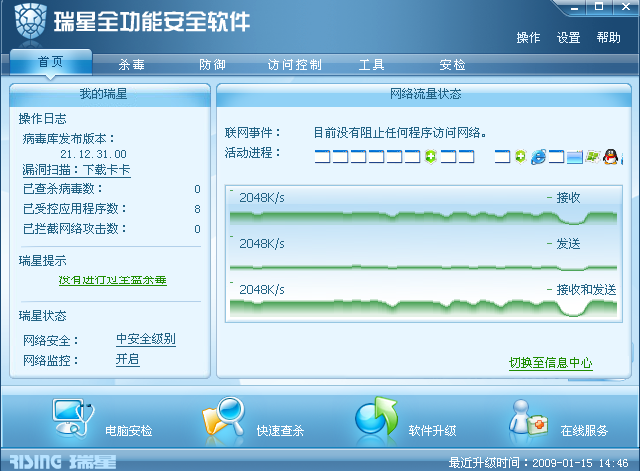Viewport: 640px width, 471px height.
Task: Launch 软件升级 software upgrade globe icon
Action: click(376, 417)
